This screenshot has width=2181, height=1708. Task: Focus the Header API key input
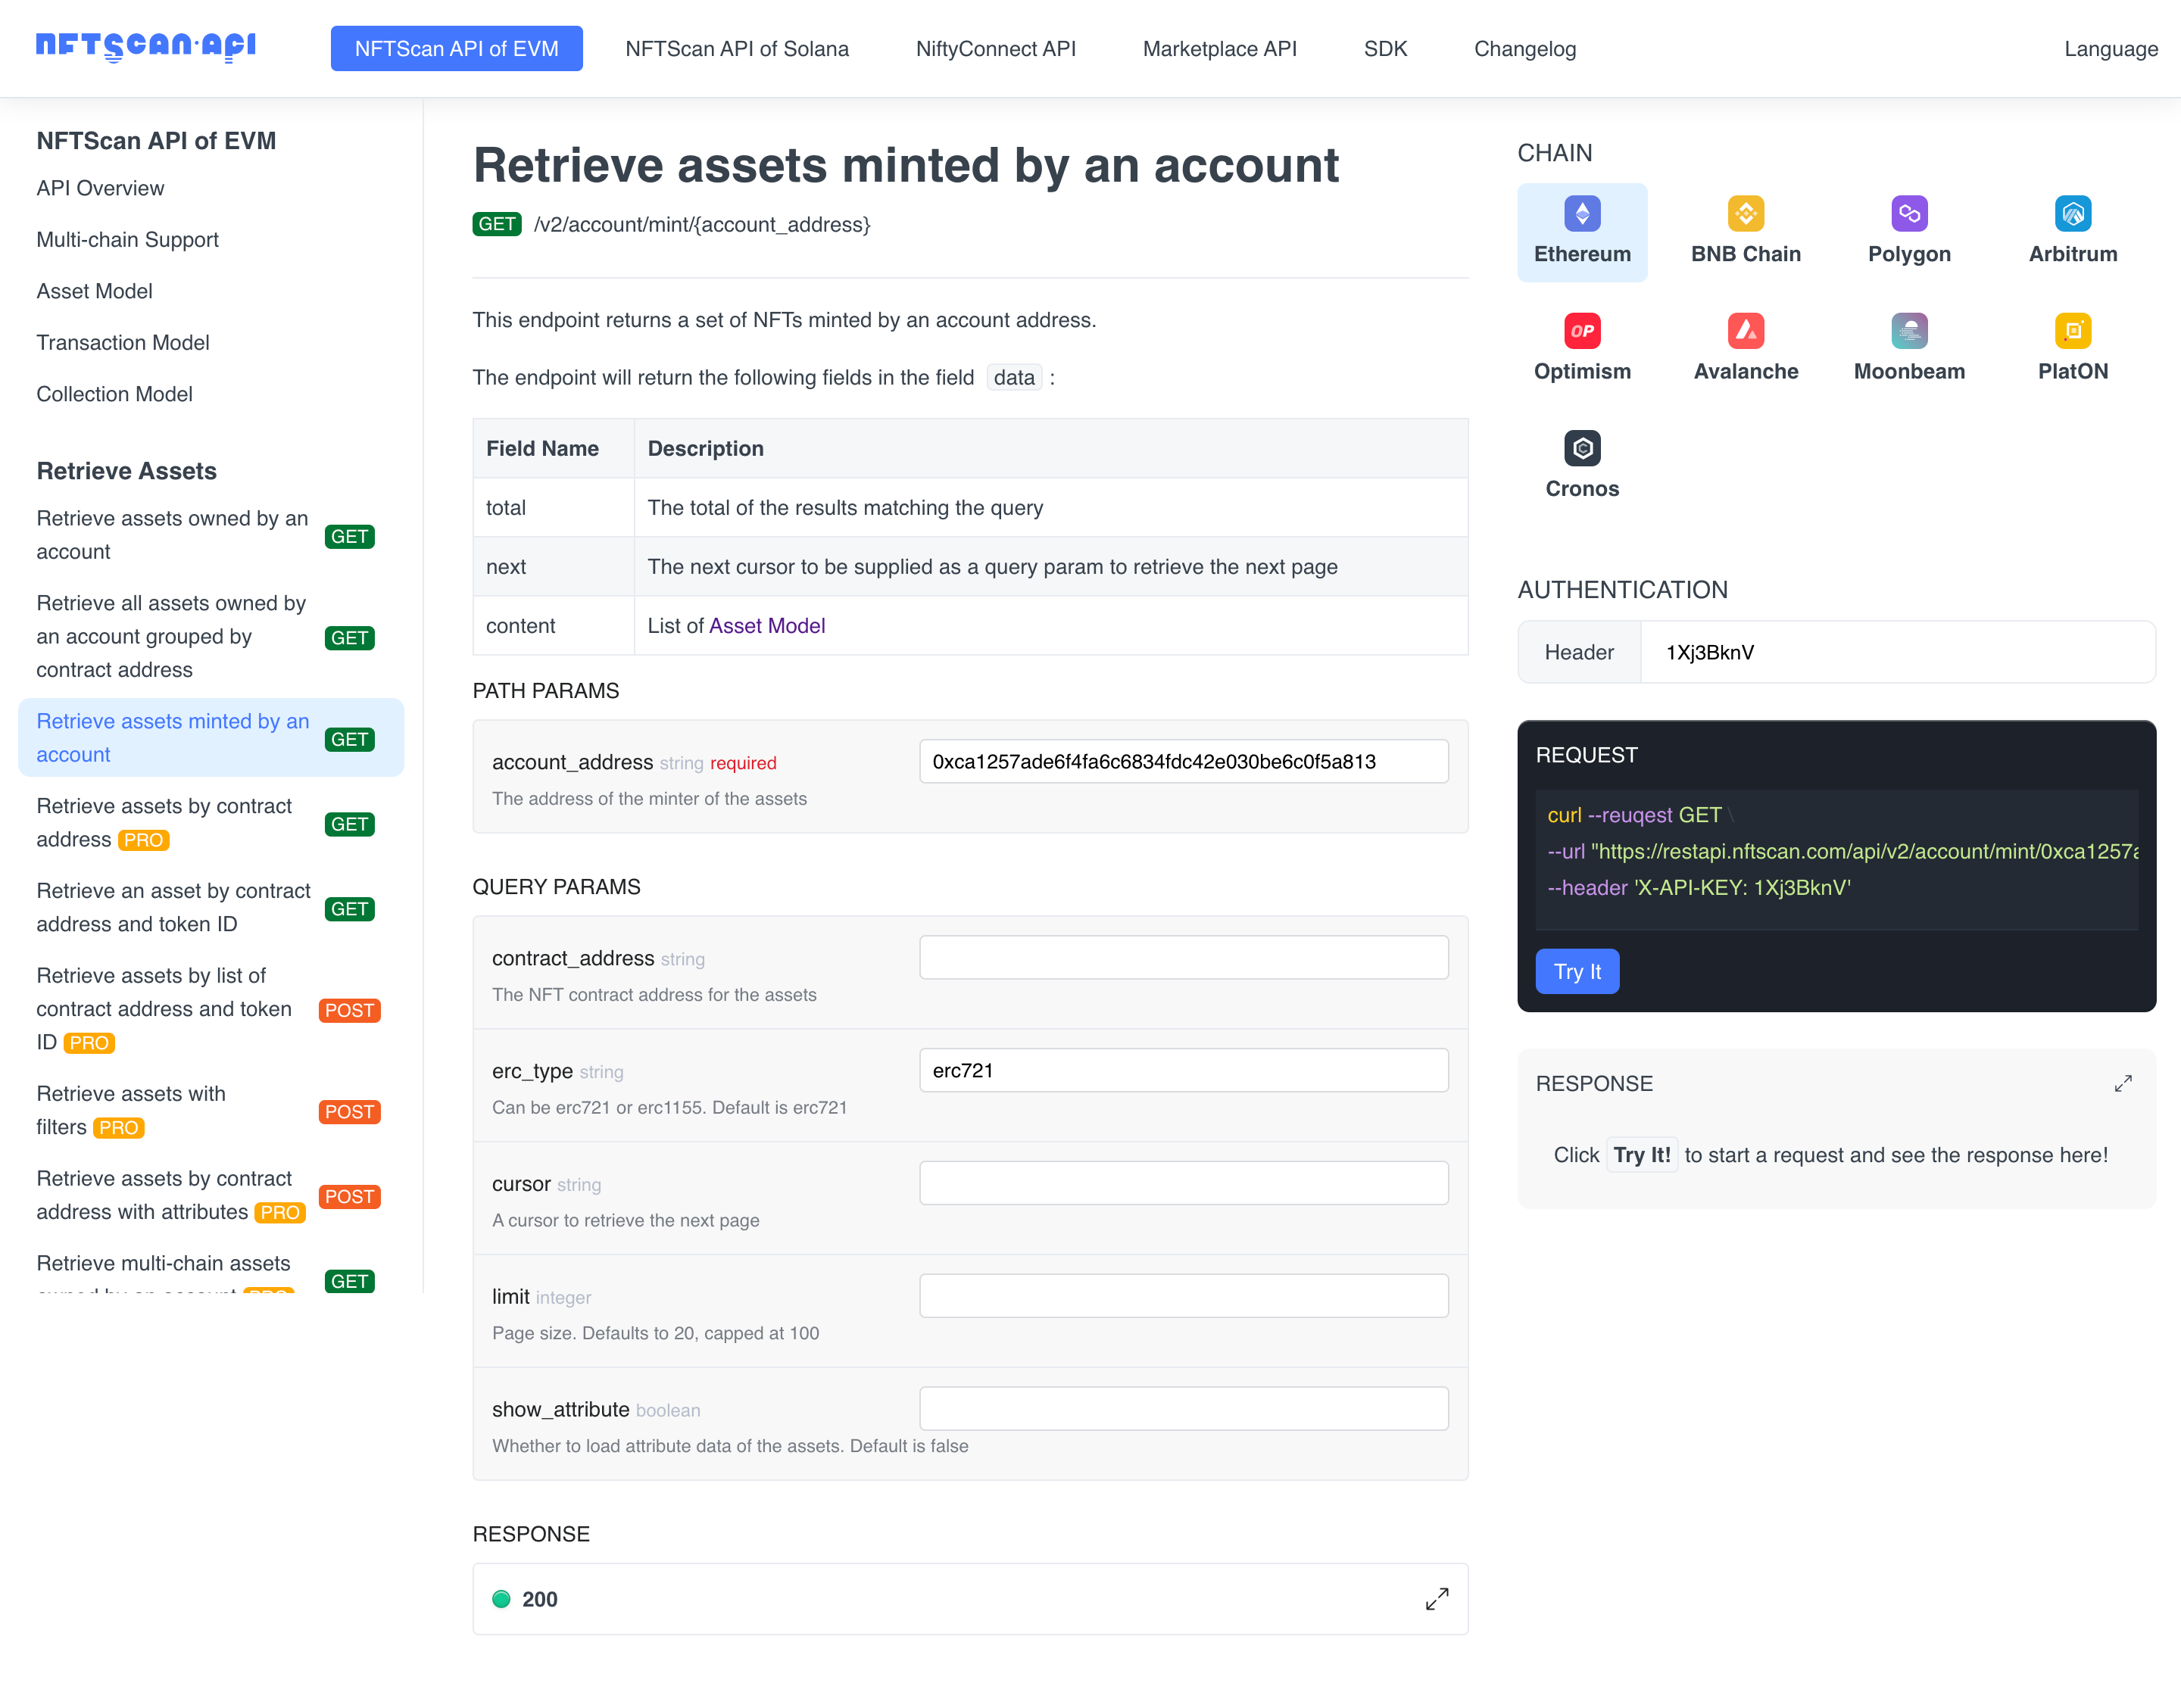[1896, 652]
